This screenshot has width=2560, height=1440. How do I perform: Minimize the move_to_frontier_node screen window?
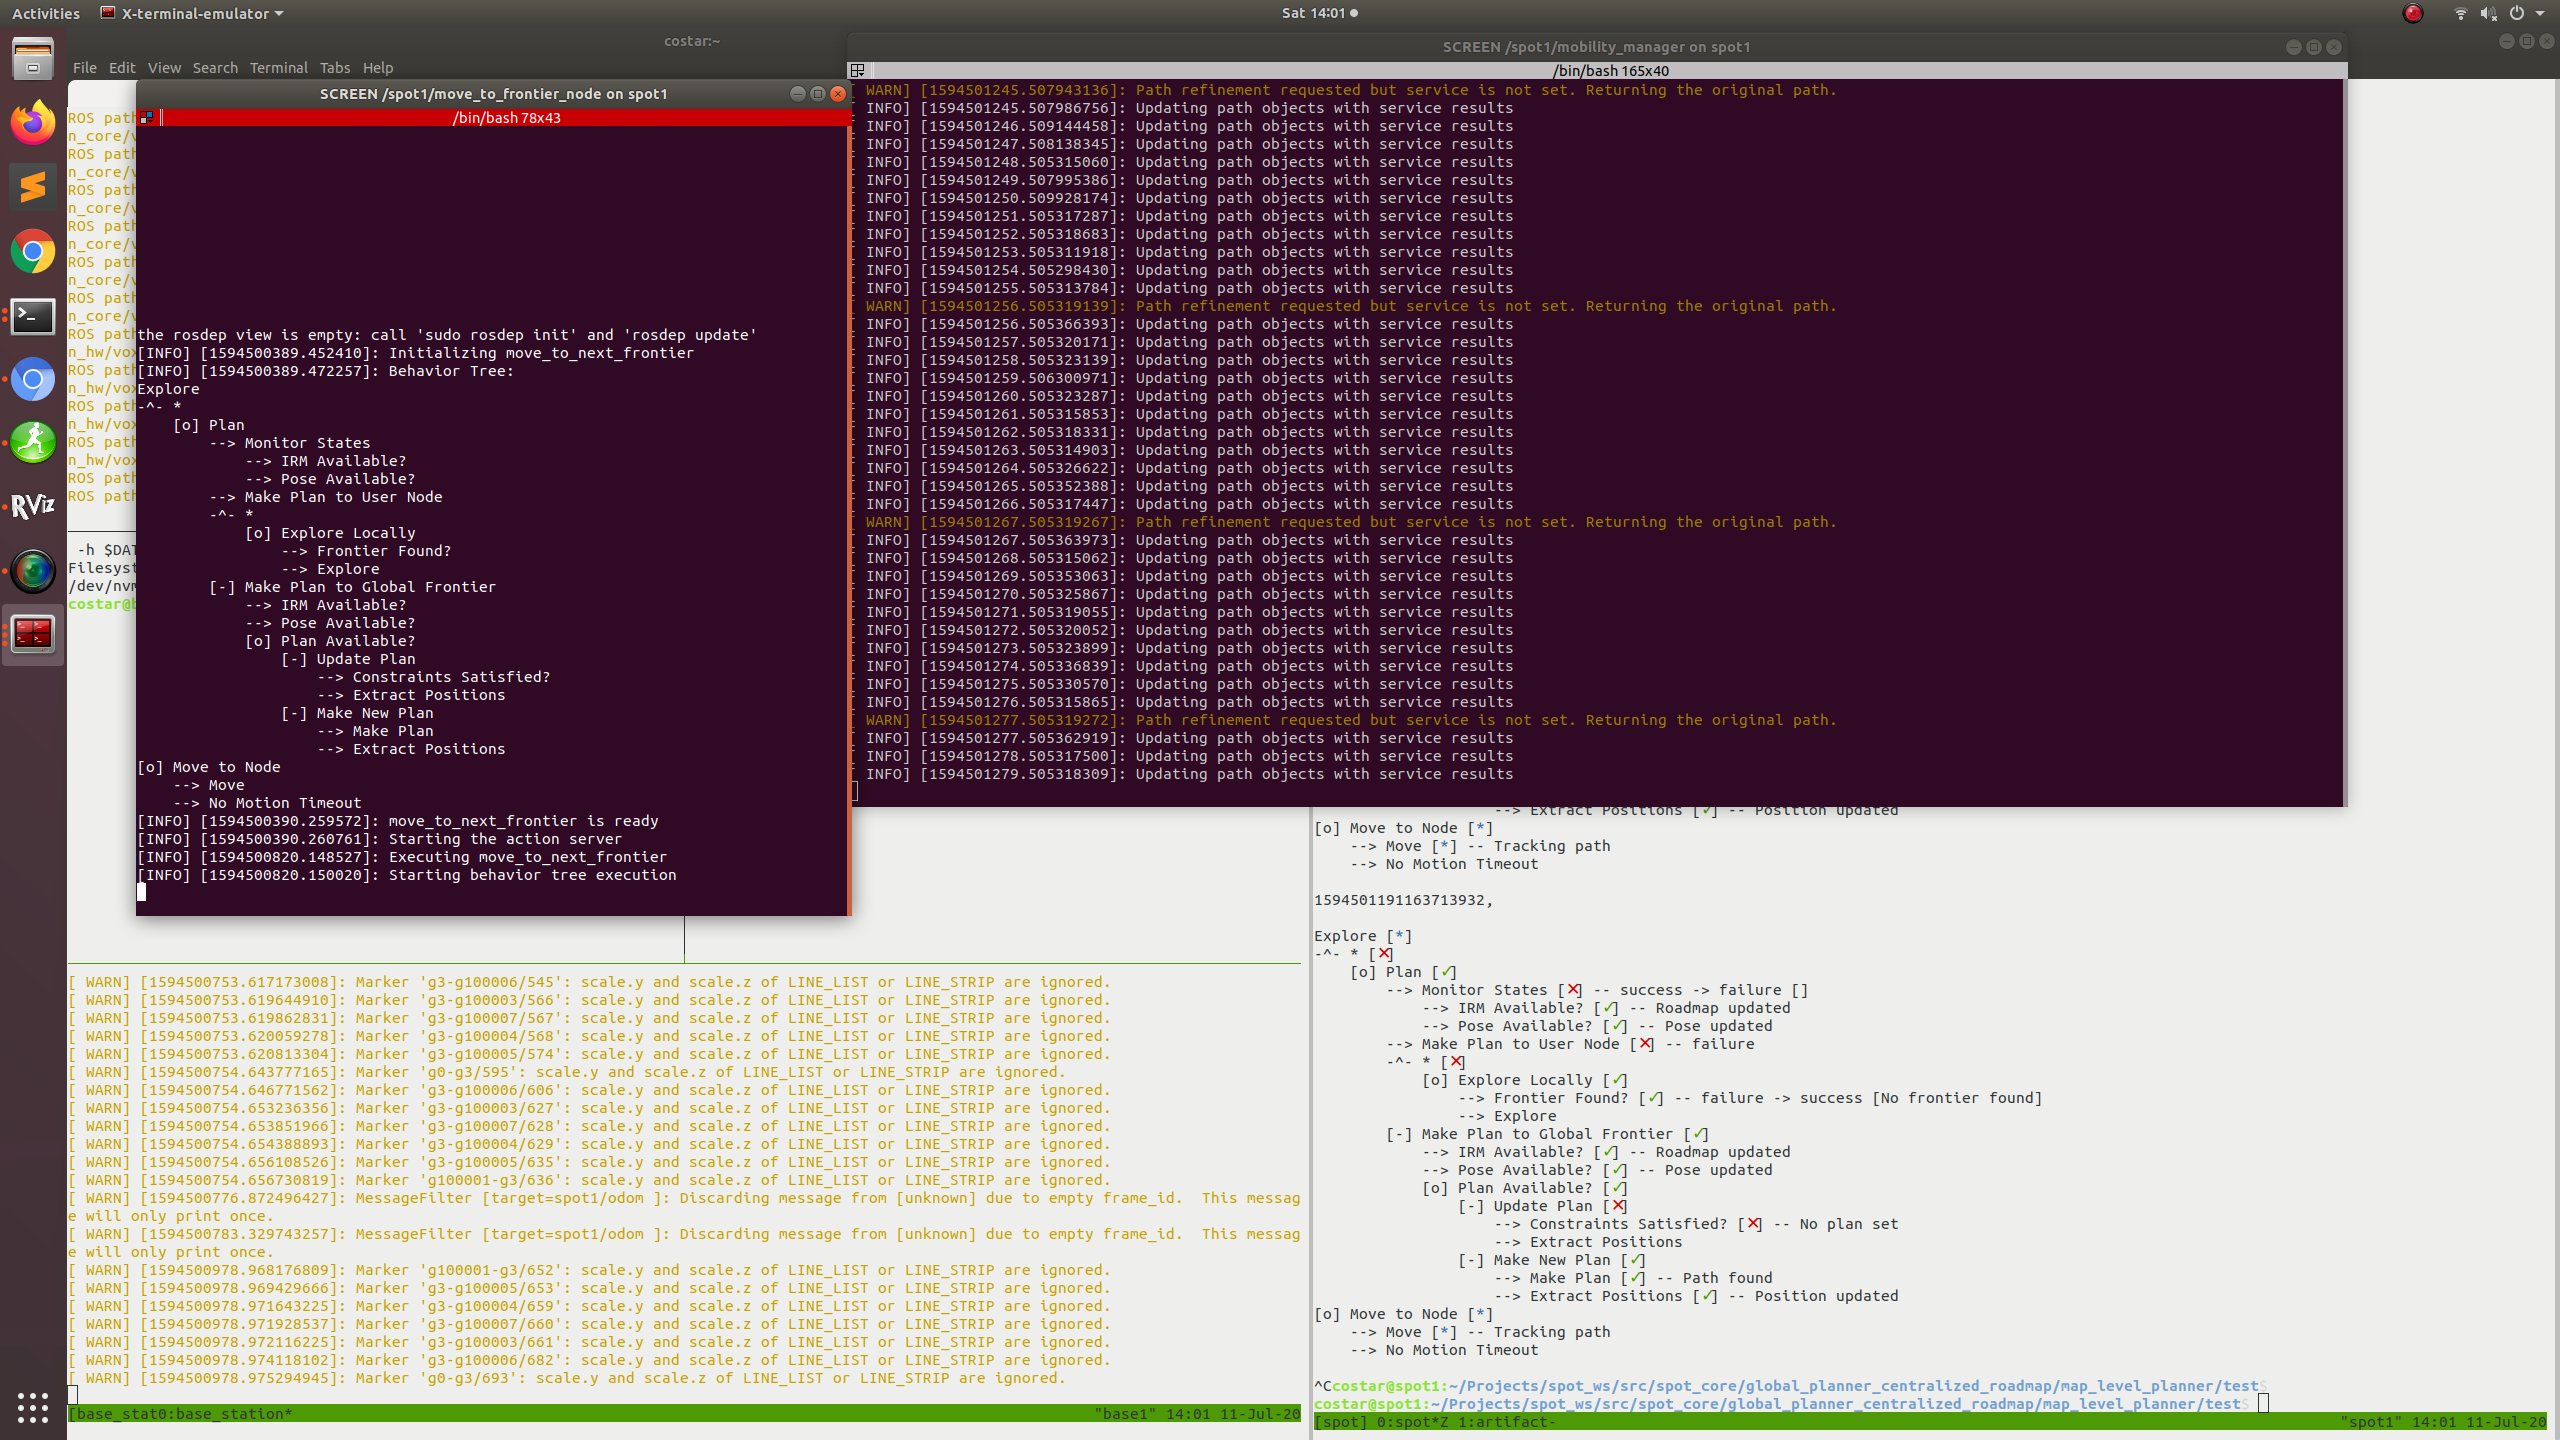coord(798,94)
